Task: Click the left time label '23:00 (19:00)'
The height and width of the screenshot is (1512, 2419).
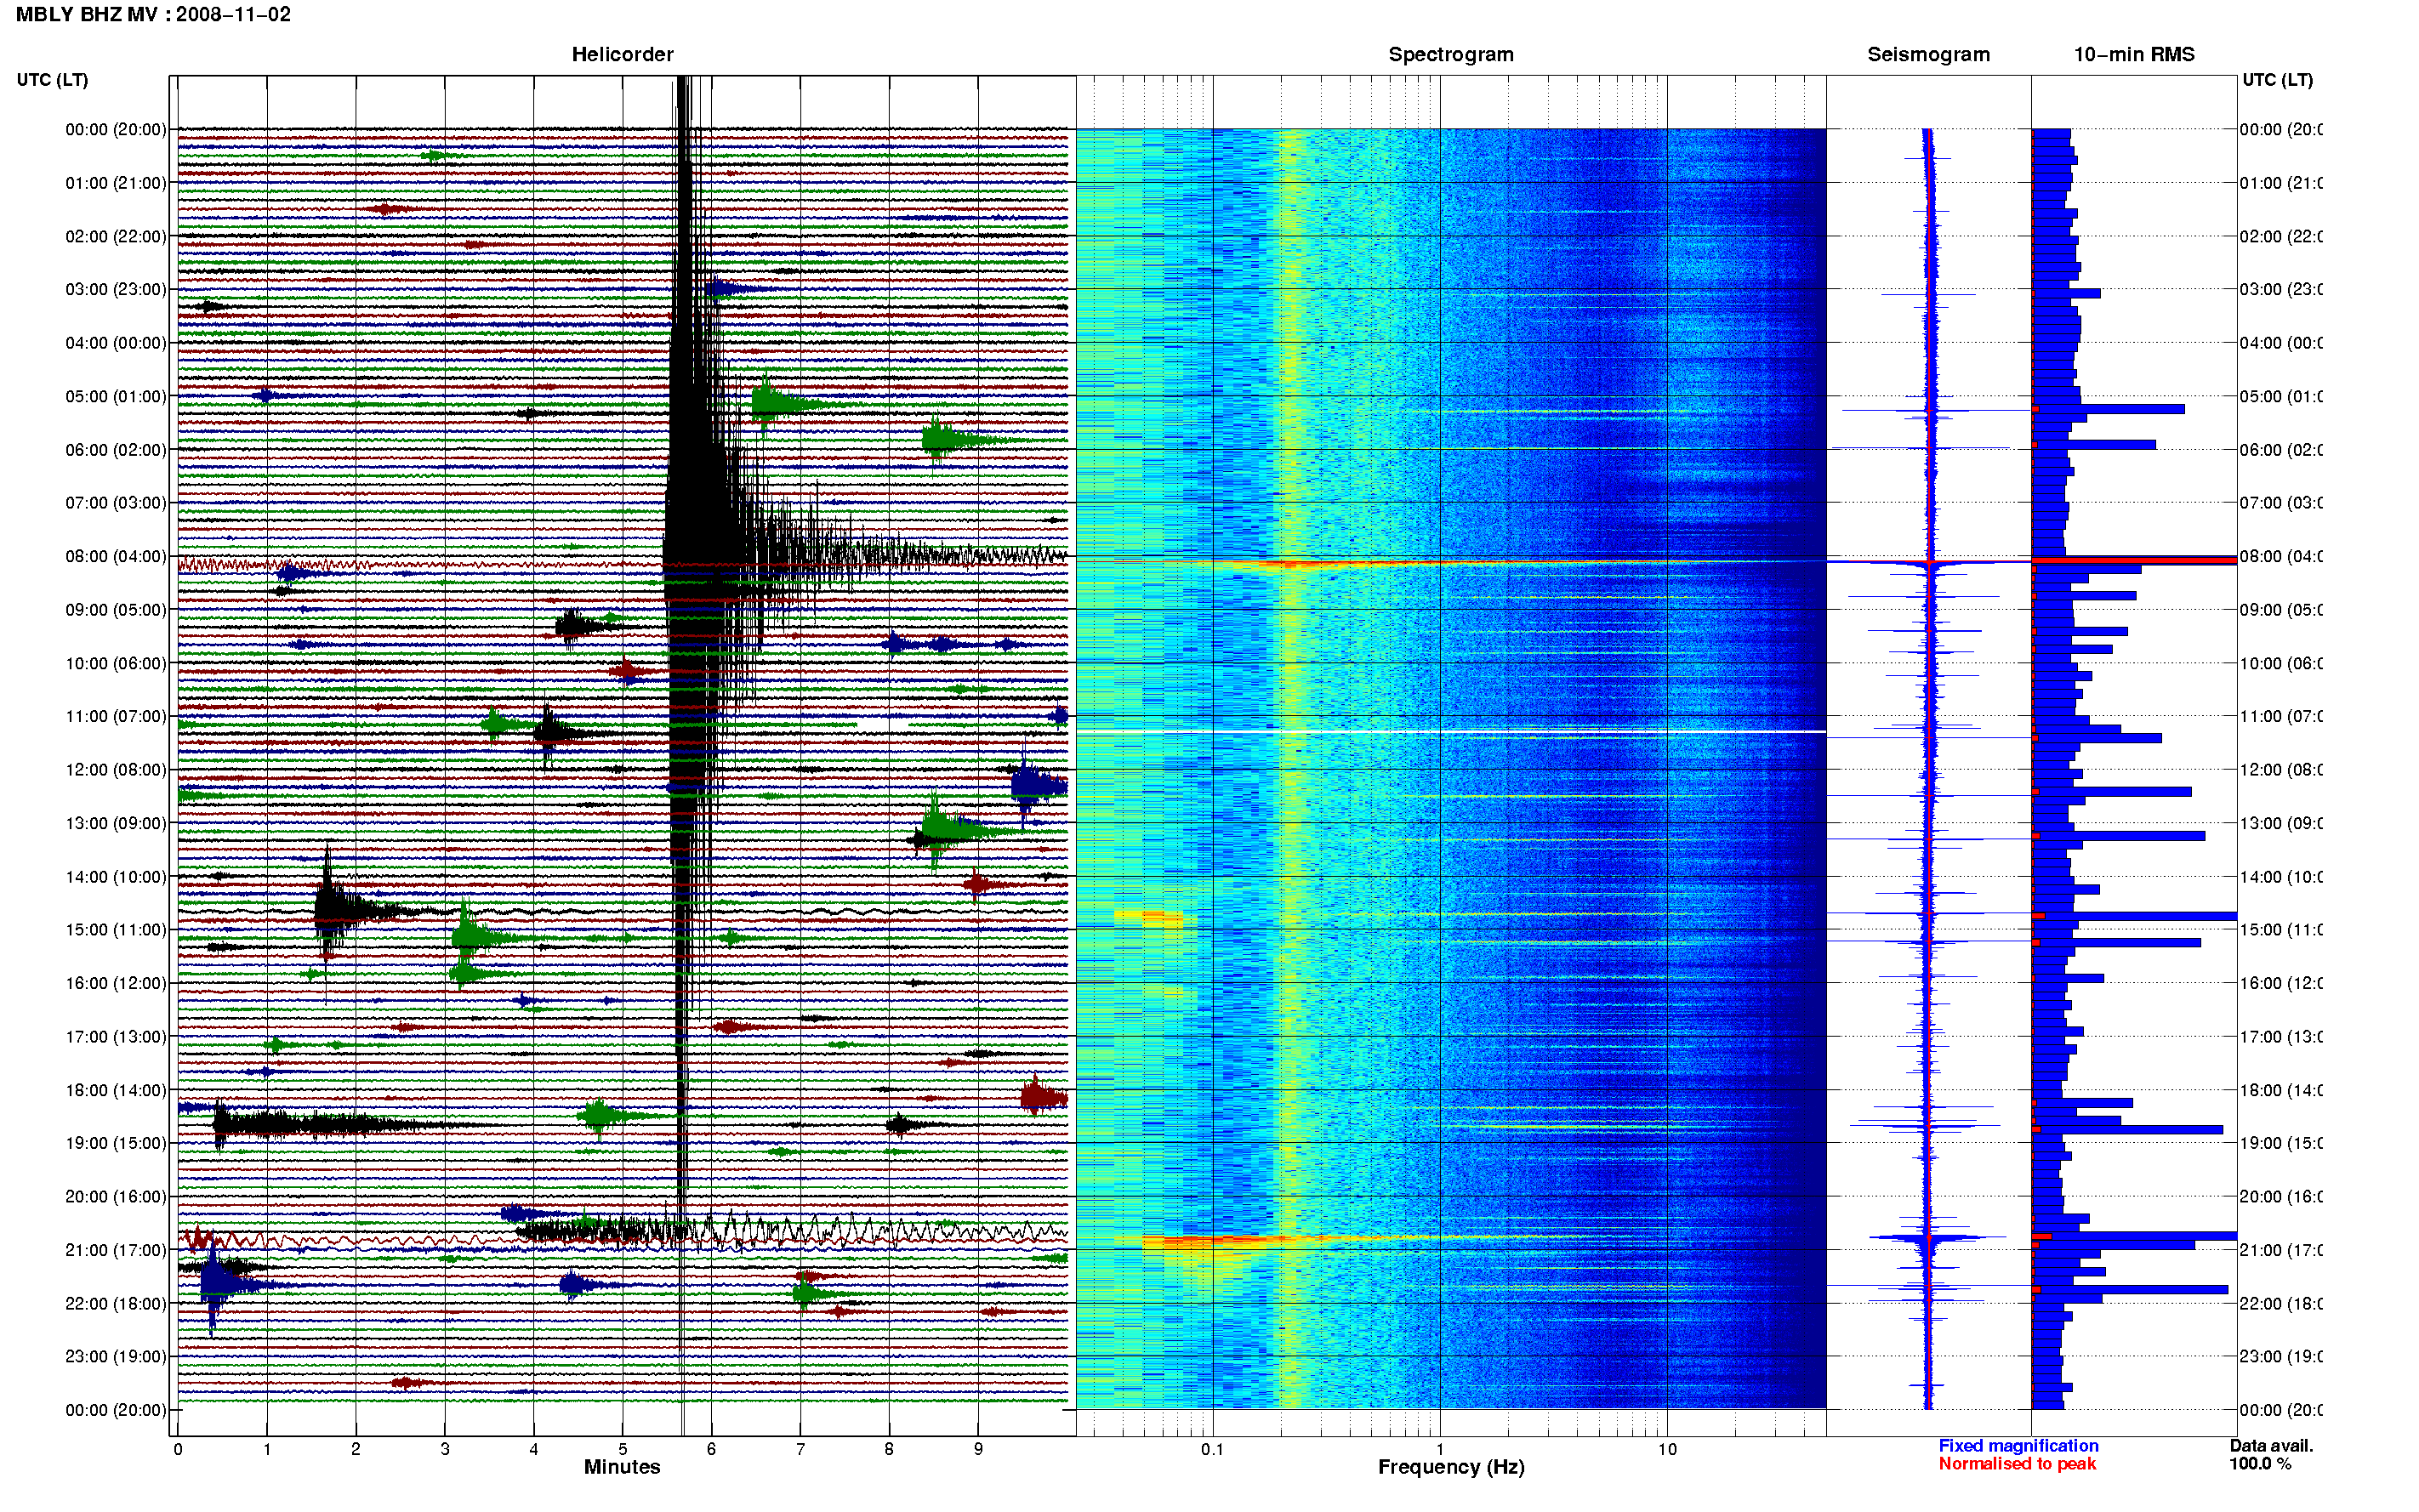Action: click(x=116, y=1356)
